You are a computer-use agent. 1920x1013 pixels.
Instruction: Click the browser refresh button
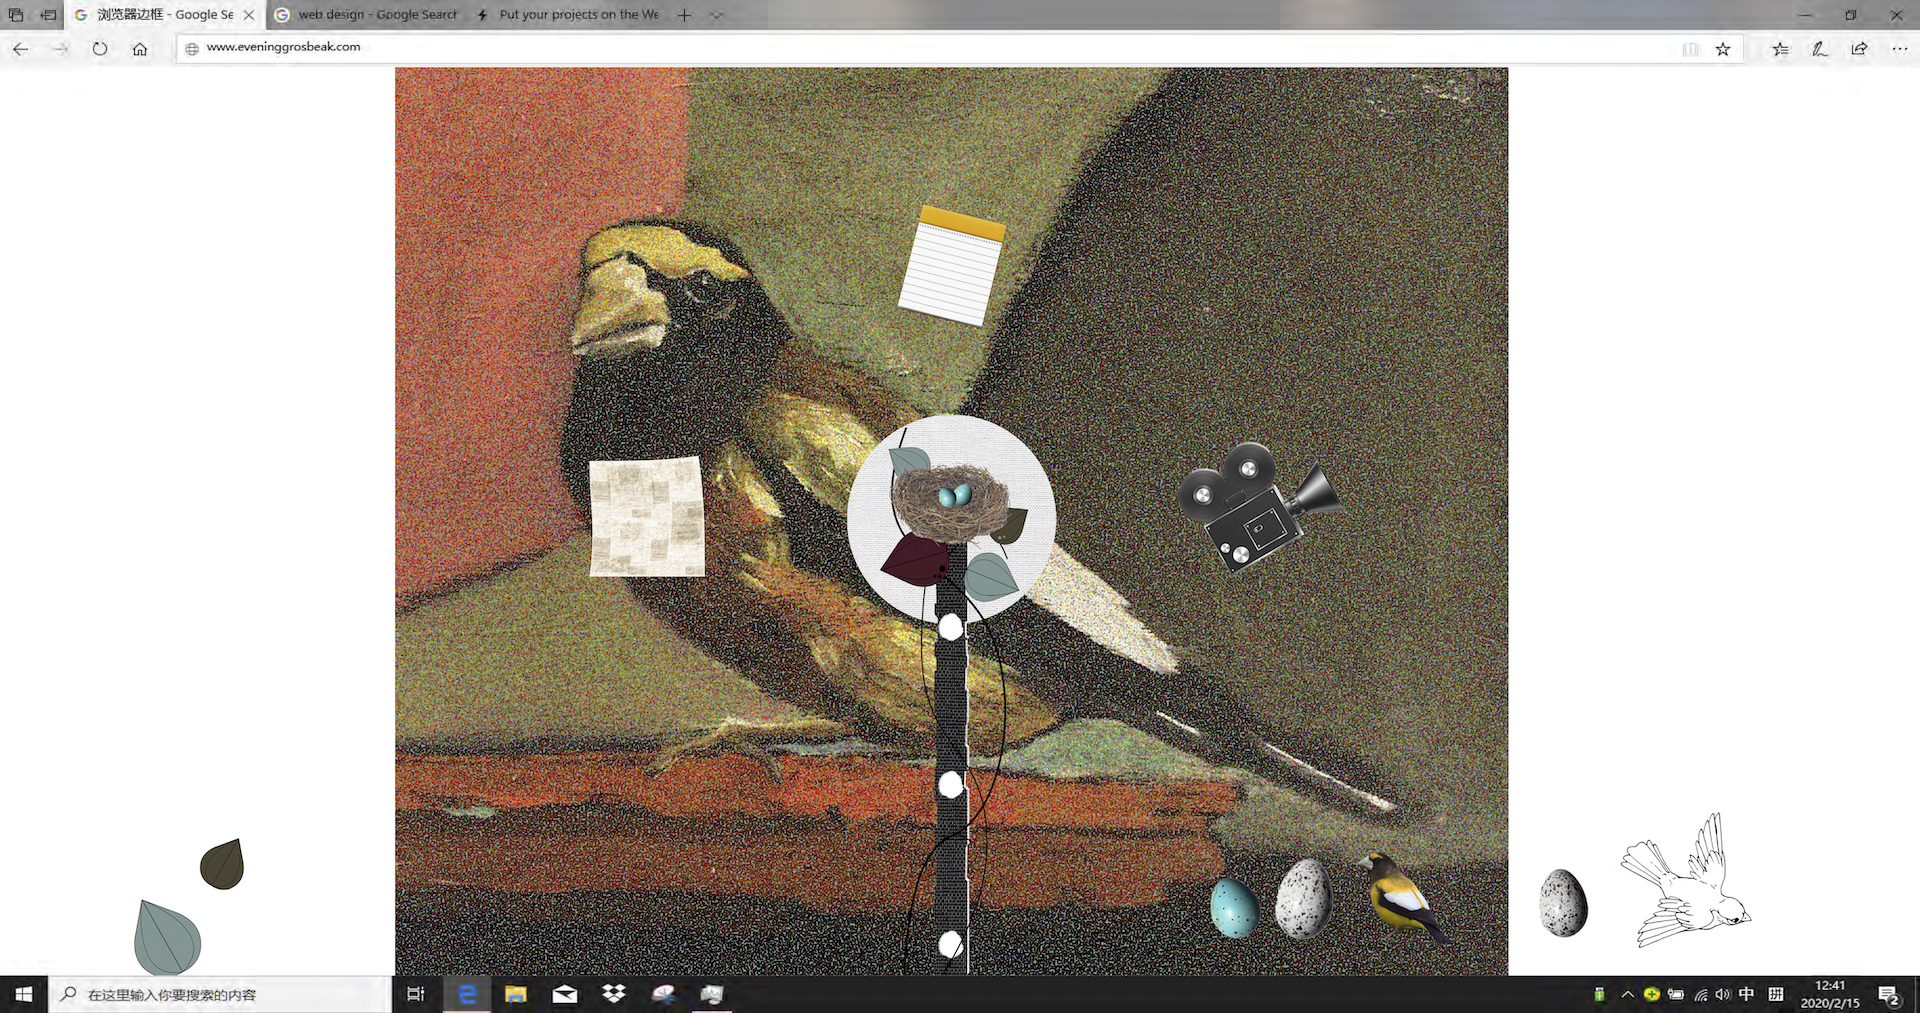tap(100, 49)
